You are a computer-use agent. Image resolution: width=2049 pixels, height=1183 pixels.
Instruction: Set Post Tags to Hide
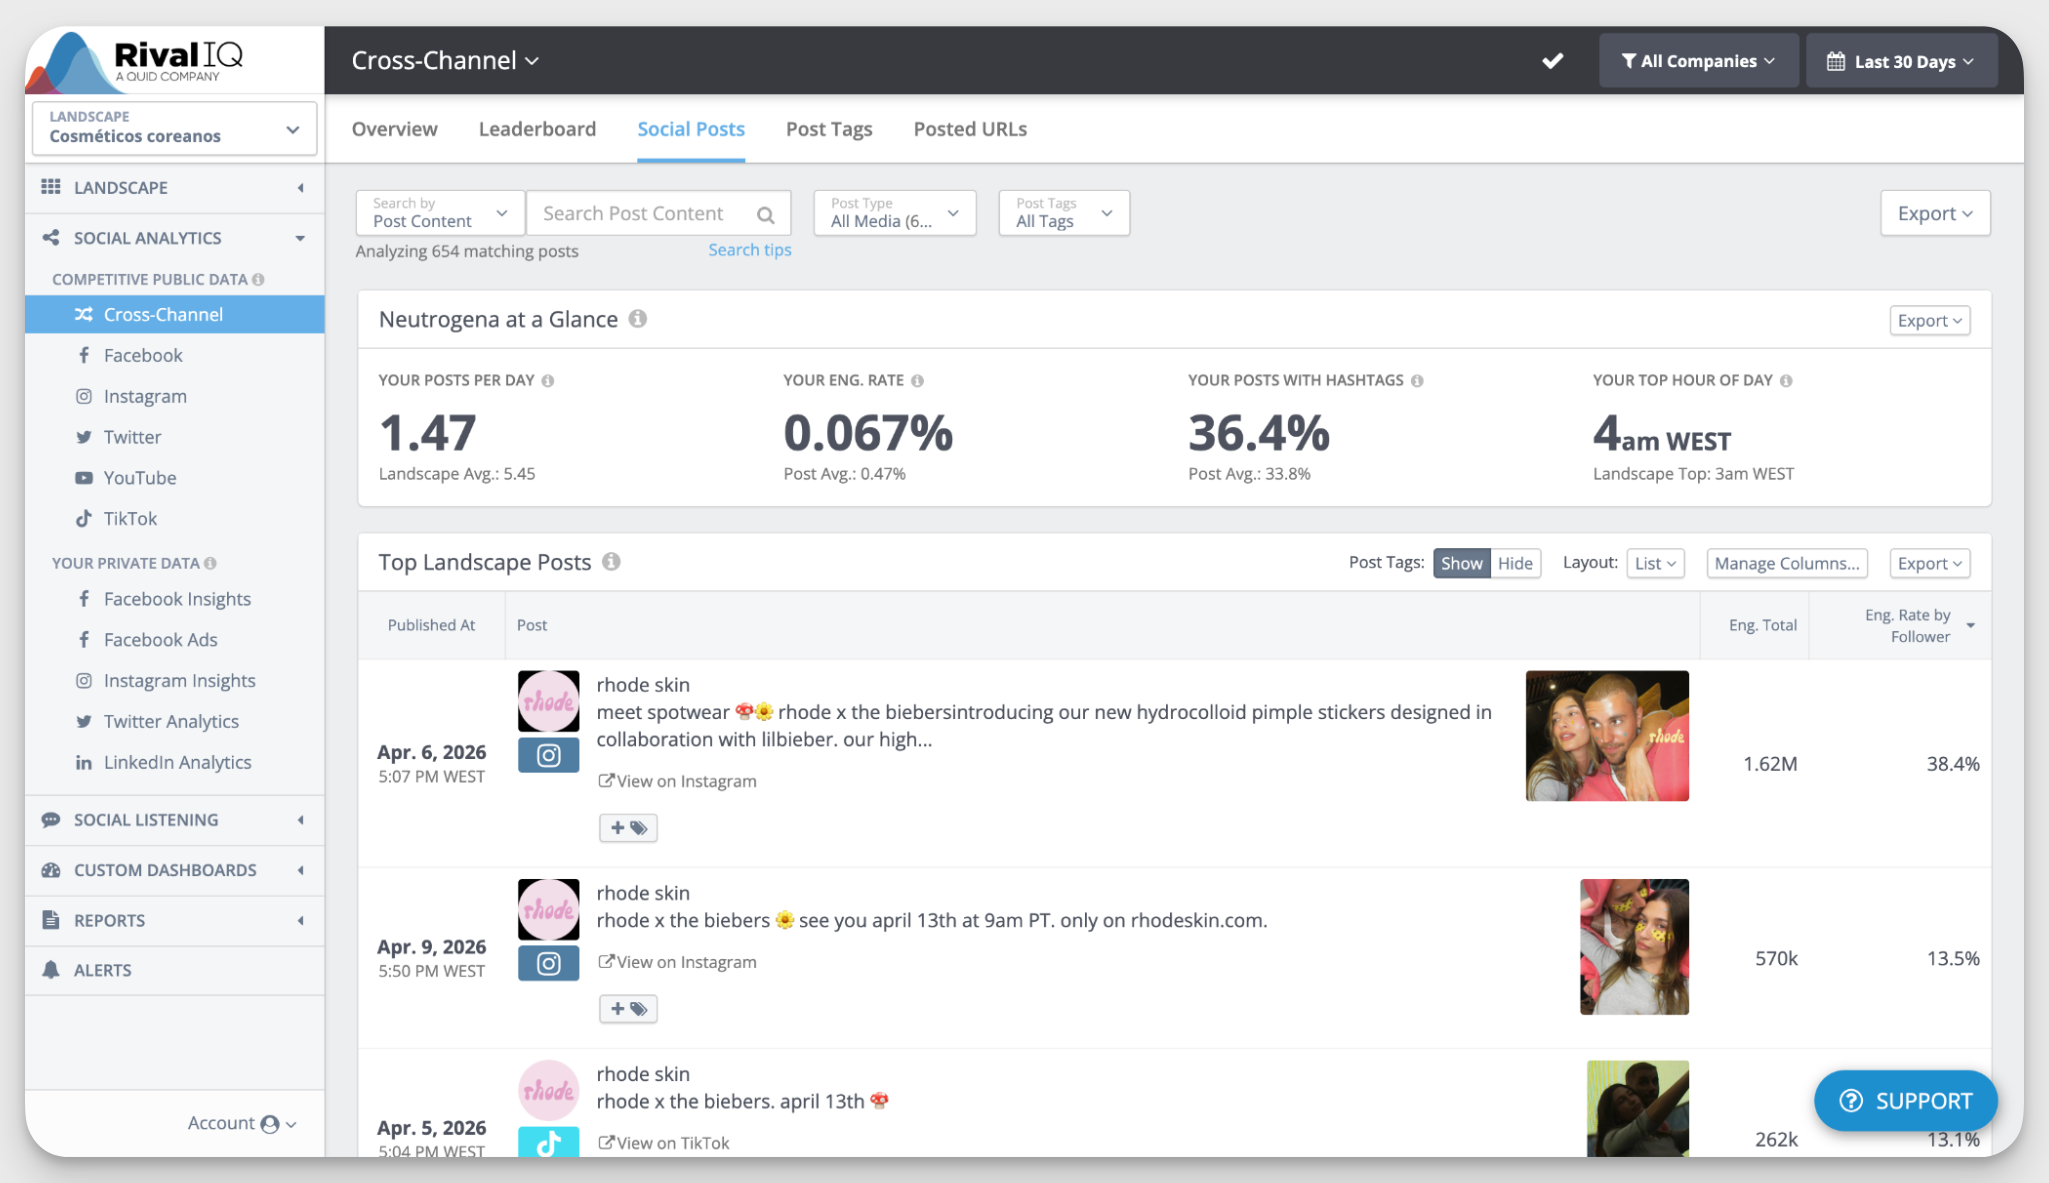click(x=1514, y=563)
